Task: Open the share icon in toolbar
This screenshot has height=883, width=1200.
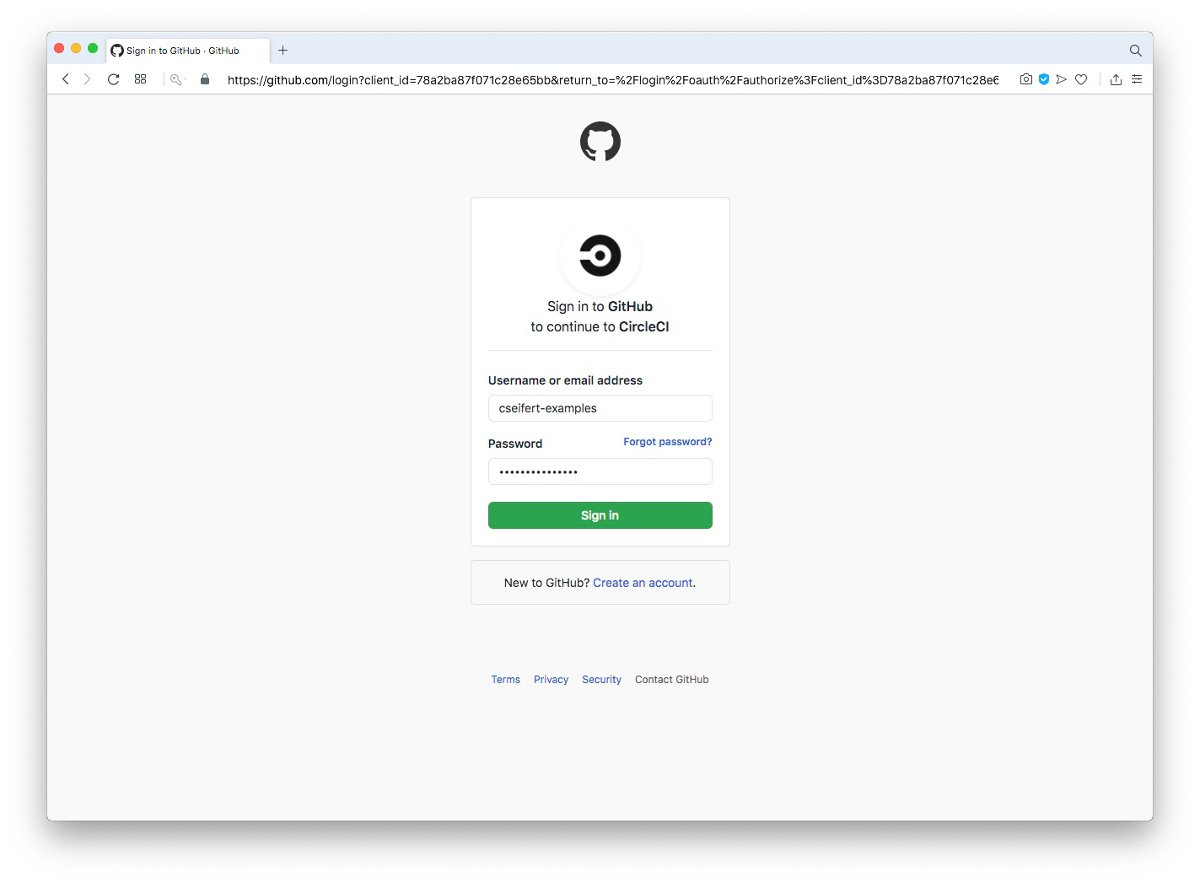Action: click(1116, 79)
